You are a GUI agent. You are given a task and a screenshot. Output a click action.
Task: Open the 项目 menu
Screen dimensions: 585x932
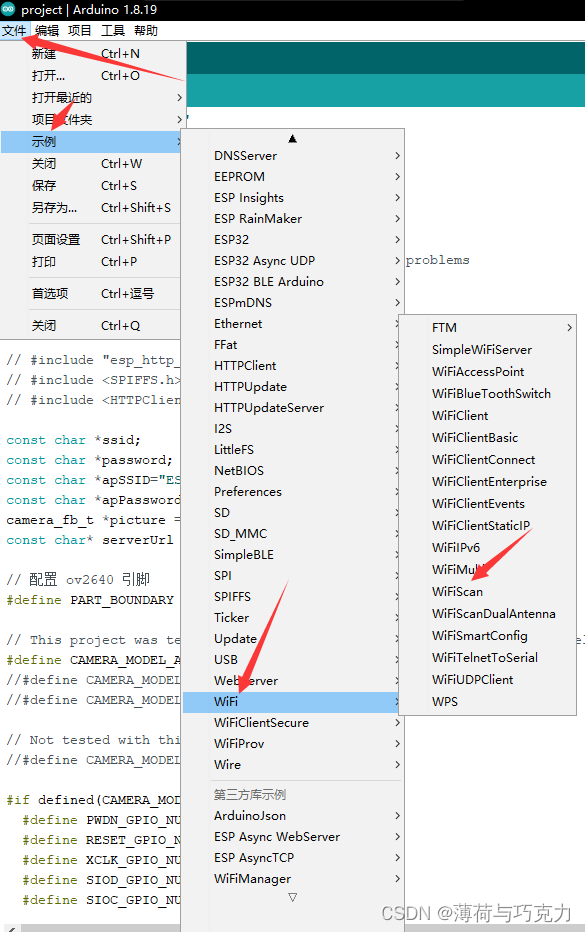click(80, 30)
